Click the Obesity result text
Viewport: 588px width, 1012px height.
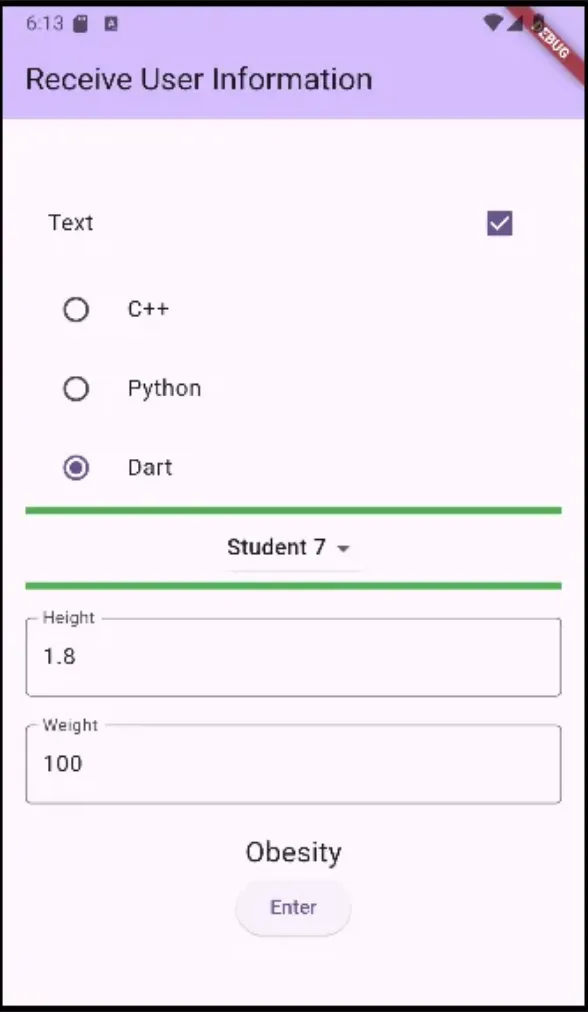[x=294, y=853]
